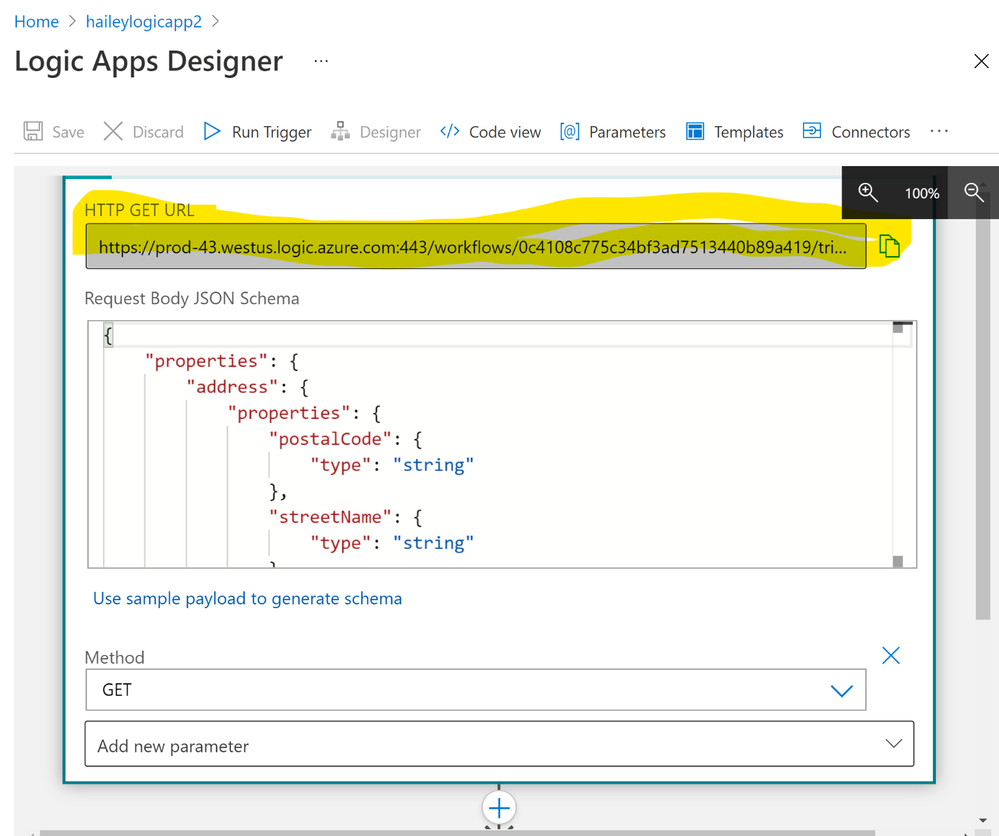The image size is (999, 836).
Task: Open Parameters label in toolbar
Action: [x=627, y=132]
